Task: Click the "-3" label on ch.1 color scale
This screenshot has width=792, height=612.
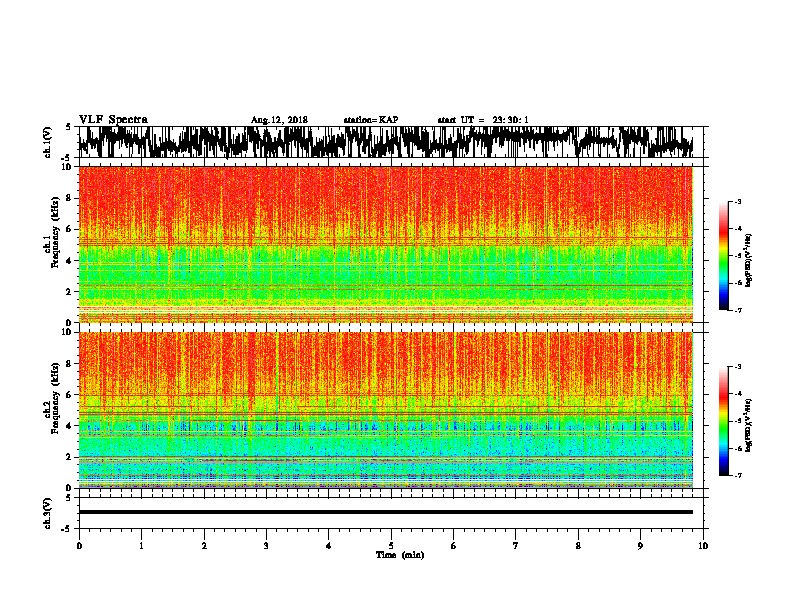Action: point(738,202)
